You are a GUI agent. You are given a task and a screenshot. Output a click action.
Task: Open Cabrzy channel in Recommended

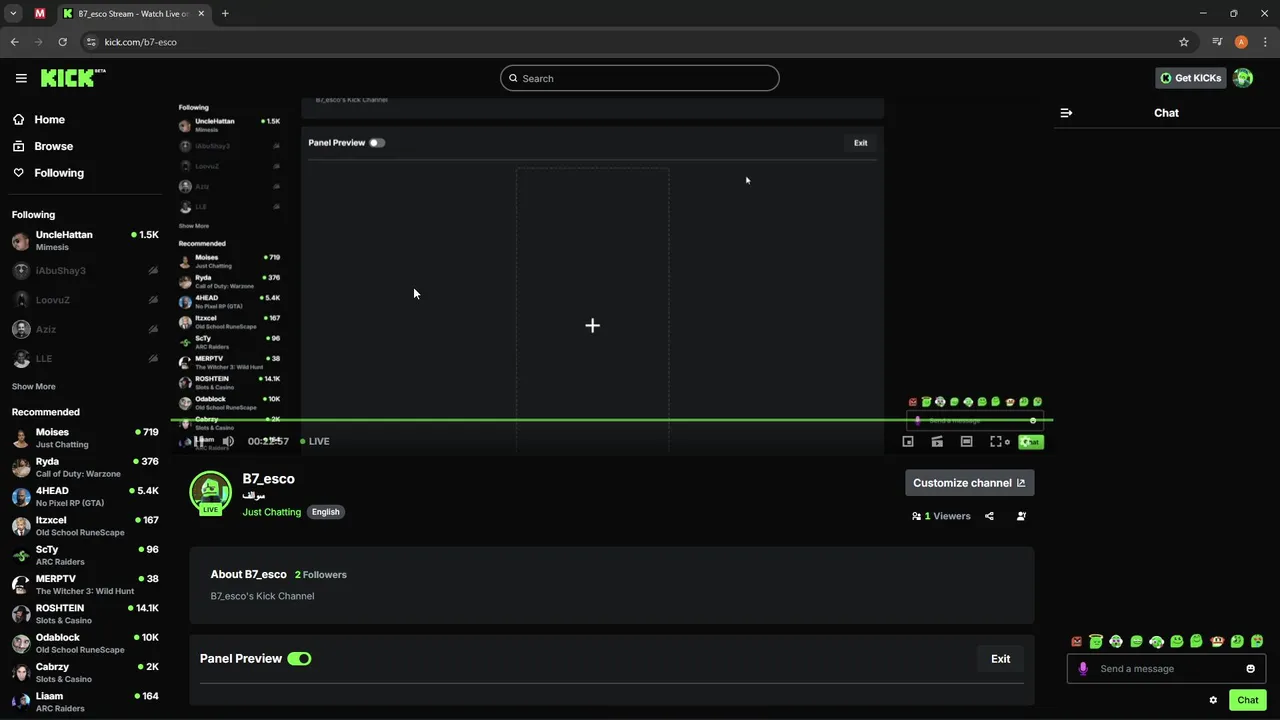pyautogui.click(x=85, y=672)
